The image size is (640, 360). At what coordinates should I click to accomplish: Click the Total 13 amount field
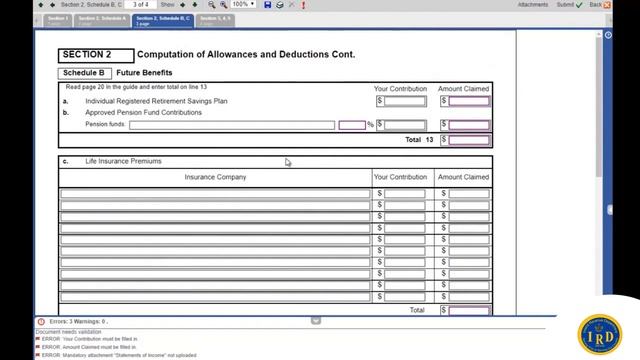click(x=469, y=140)
